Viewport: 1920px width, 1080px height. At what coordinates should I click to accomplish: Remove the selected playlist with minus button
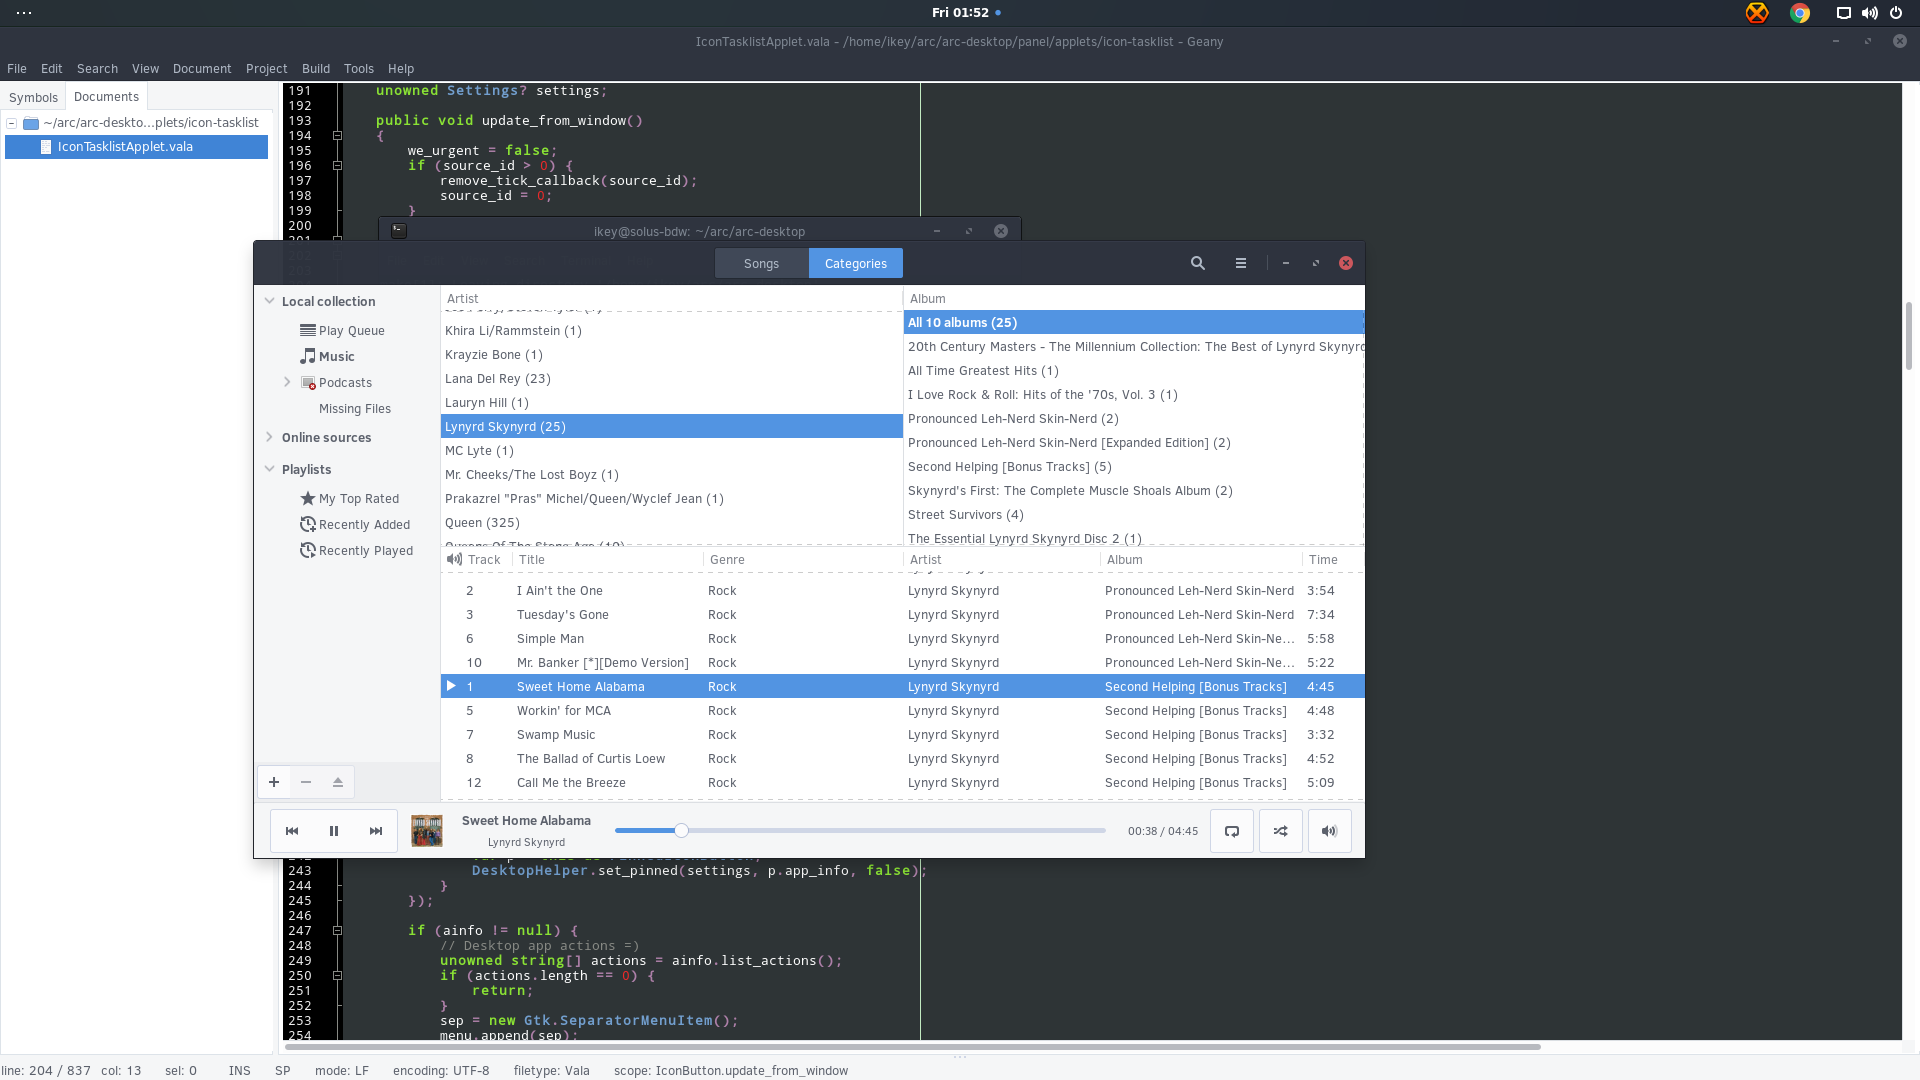tap(306, 782)
